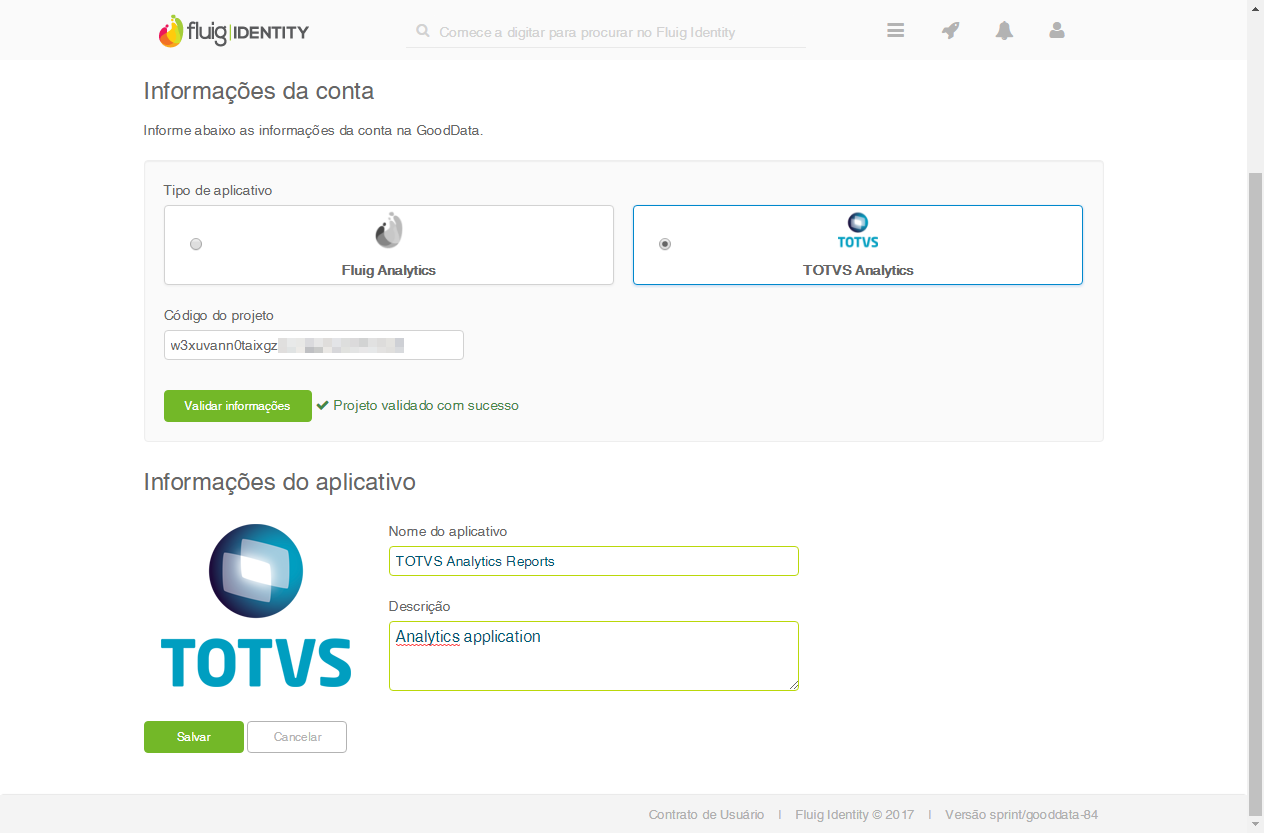Open the hamburger menu icon
Image resolution: width=1264 pixels, height=833 pixels.
(895, 30)
